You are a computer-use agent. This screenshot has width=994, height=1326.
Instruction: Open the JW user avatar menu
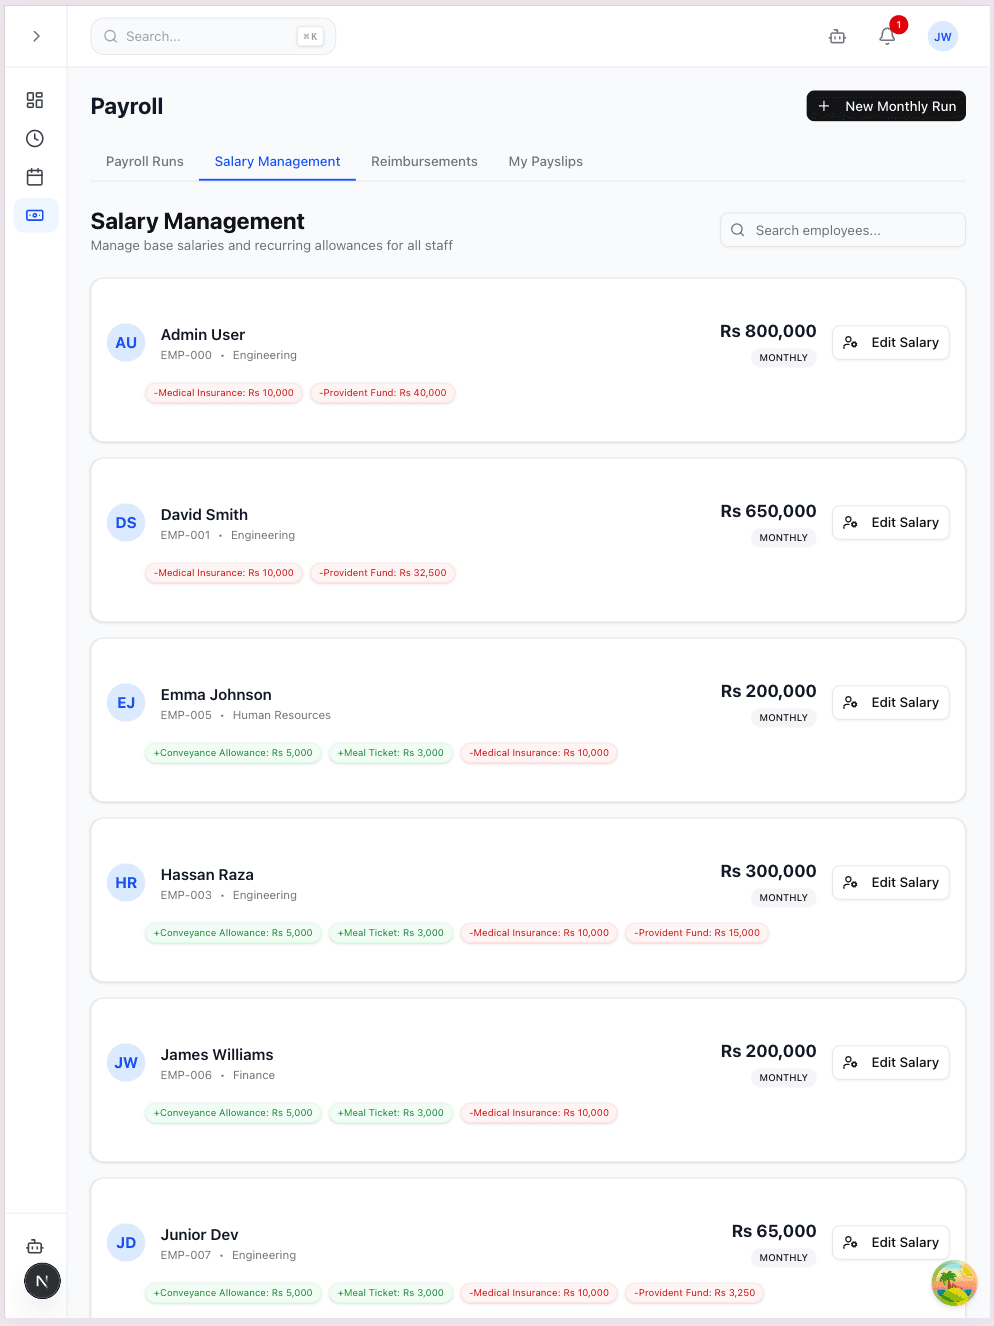[x=942, y=37]
